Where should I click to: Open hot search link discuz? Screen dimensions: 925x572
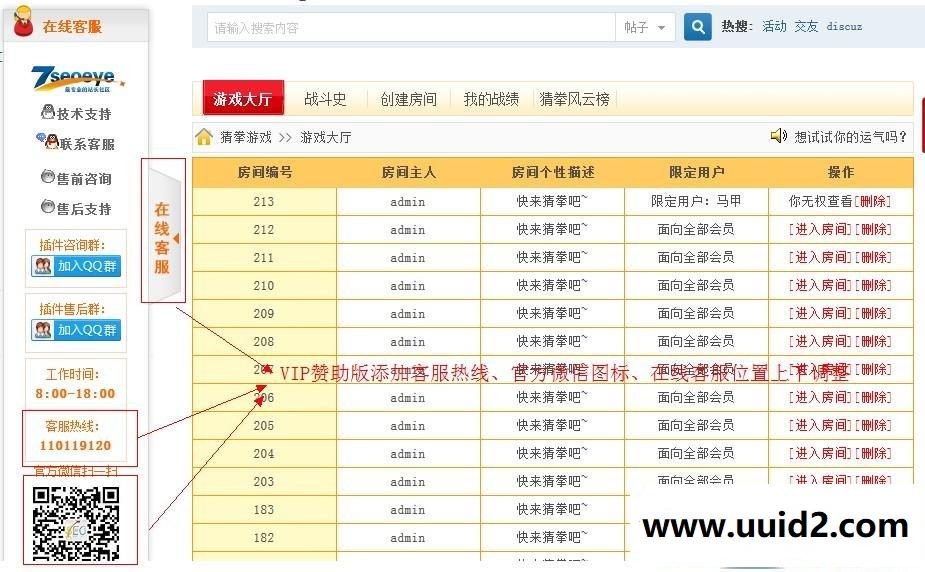click(x=844, y=26)
